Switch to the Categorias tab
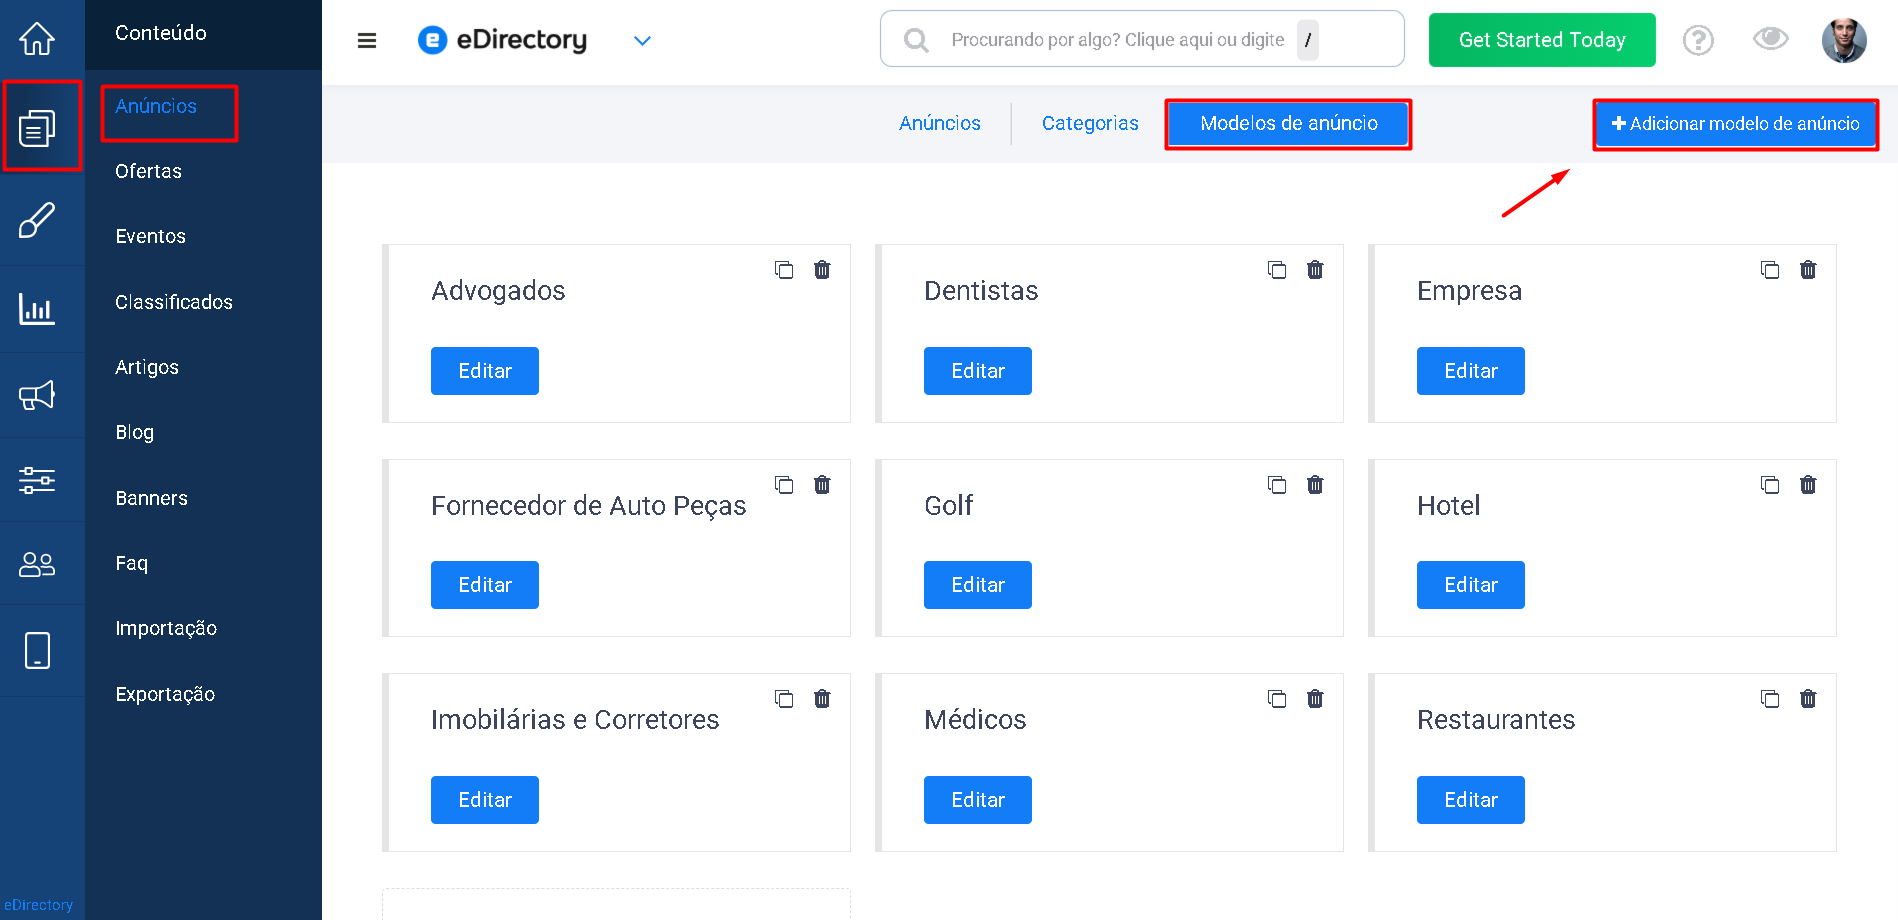The height and width of the screenshot is (920, 1898). [1090, 123]
